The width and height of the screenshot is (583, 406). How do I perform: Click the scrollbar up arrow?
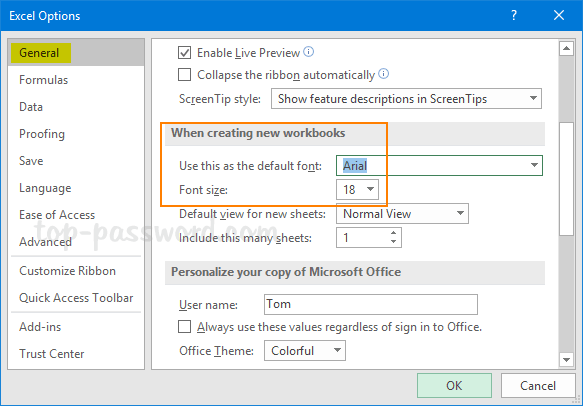pyautogui.click(x=566, y=48)
